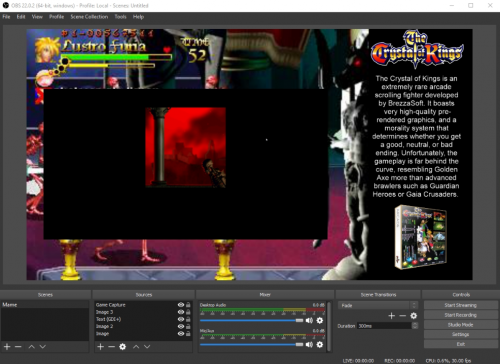Open the View menu
Screen dimensions: 500x364
[x=37, y=17]
